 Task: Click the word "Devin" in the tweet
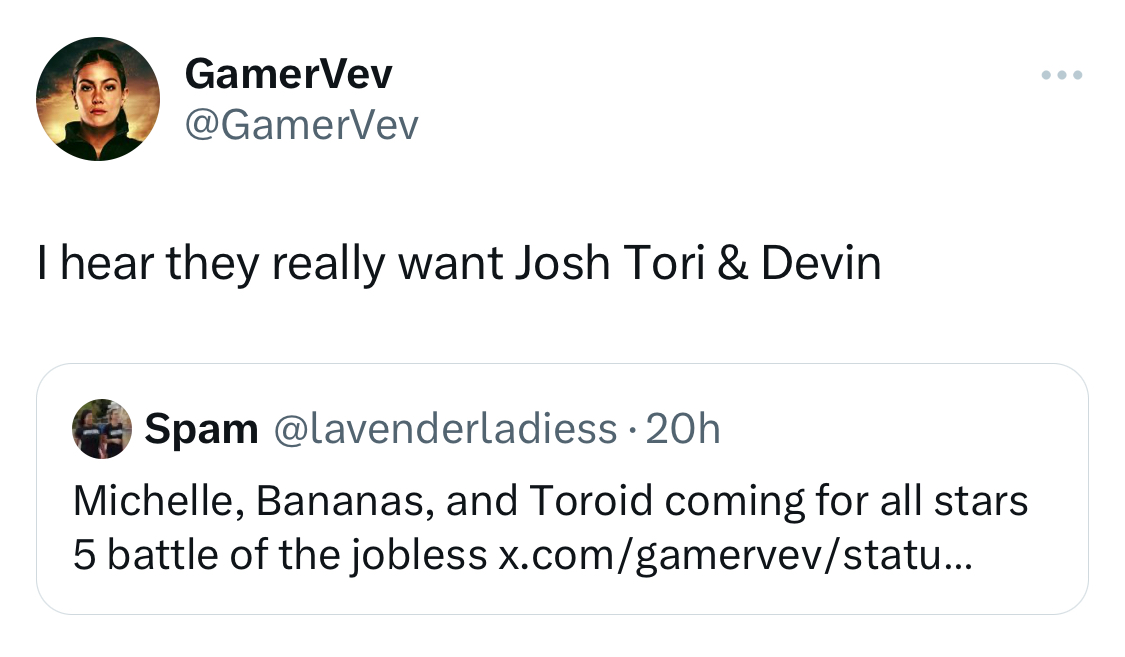click(821, 263)
